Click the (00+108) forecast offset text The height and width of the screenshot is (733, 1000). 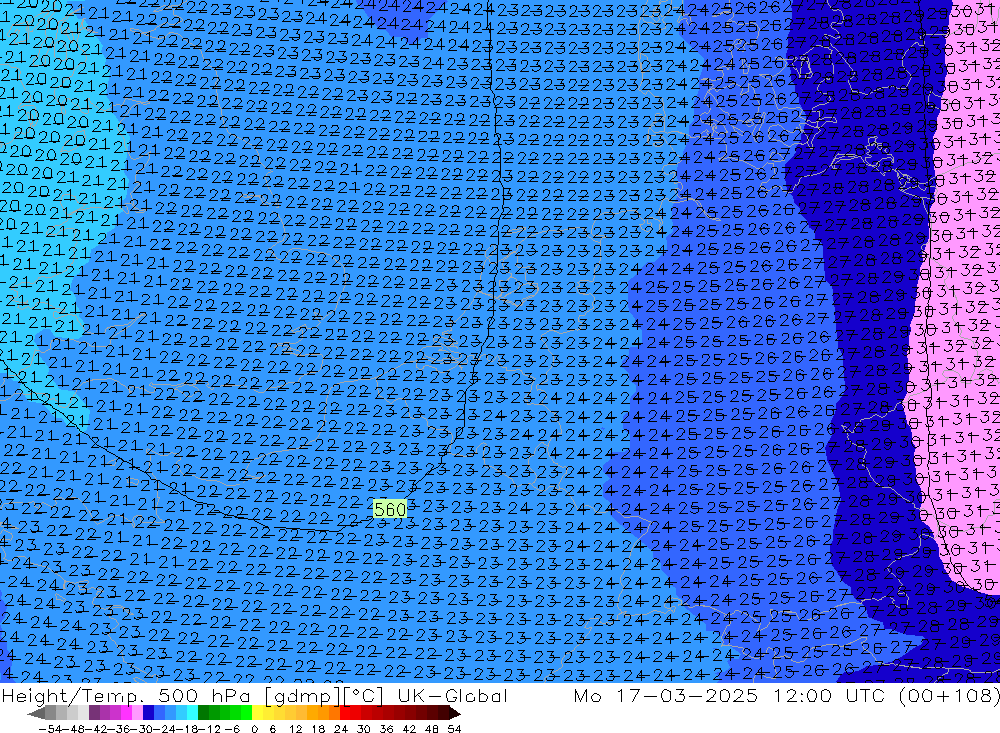949,695
